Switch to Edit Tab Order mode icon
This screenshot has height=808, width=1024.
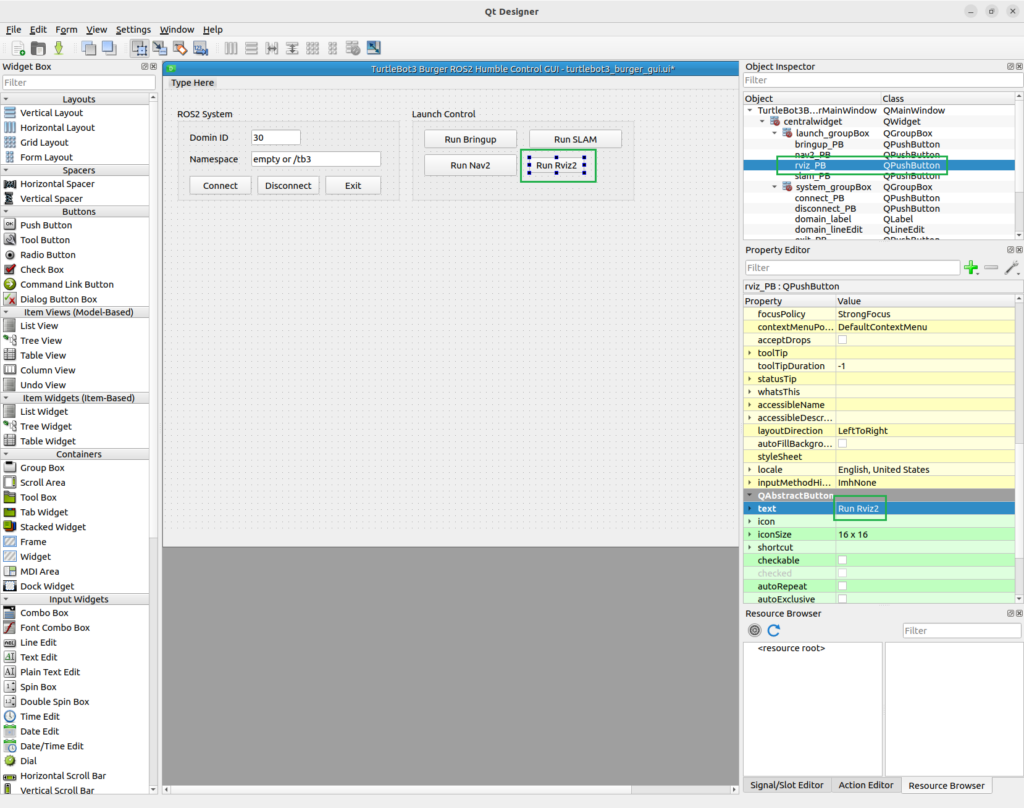pos(200,48)
